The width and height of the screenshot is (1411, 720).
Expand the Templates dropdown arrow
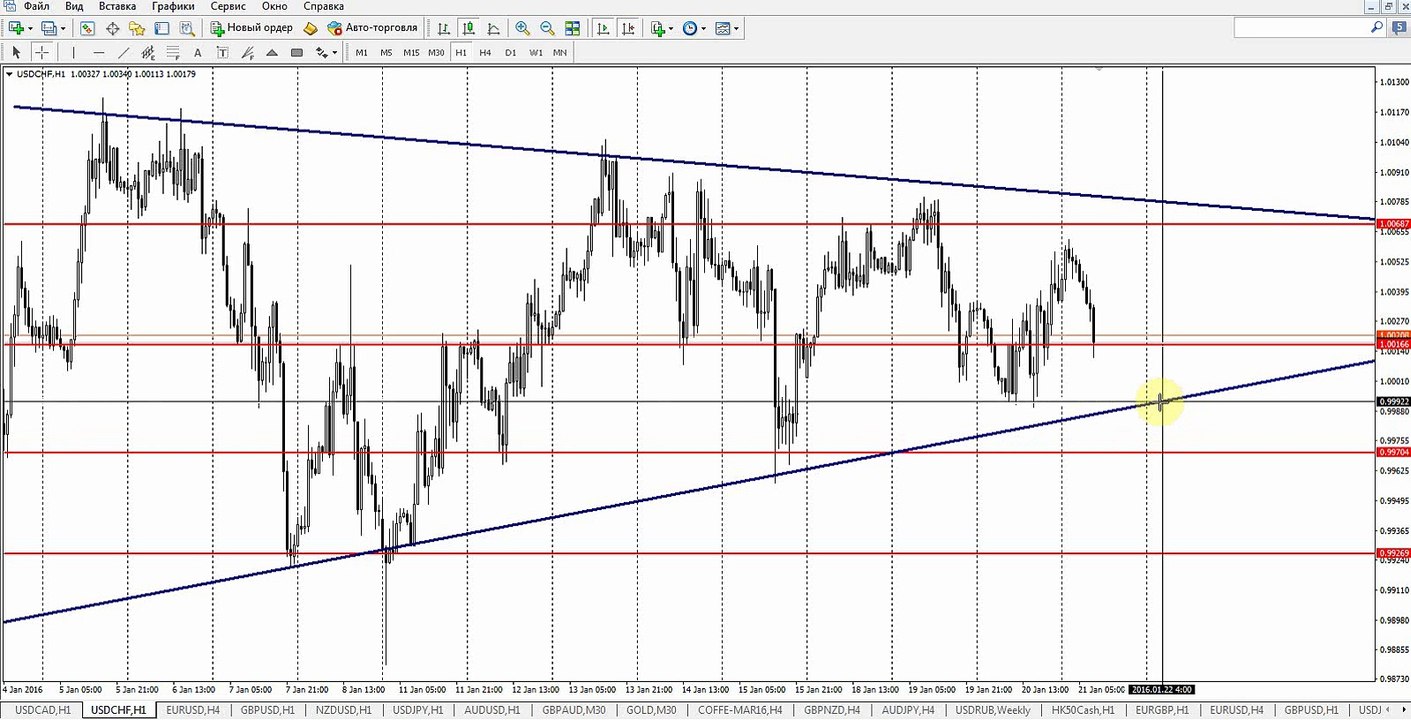737,28
